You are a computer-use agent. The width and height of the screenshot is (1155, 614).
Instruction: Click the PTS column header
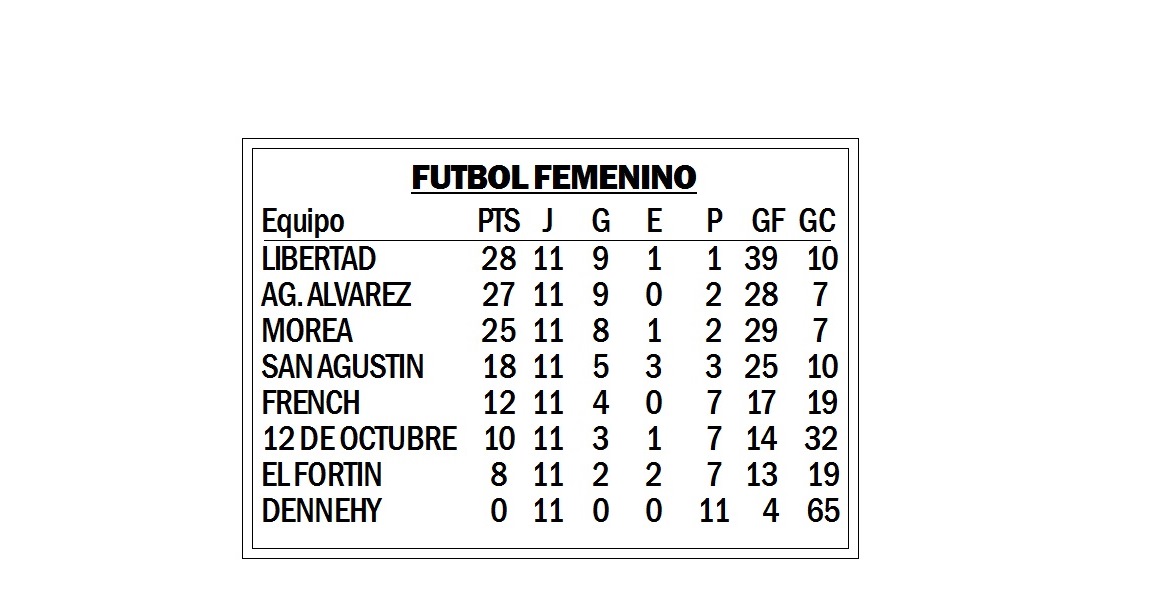click(x=499, y=221)
